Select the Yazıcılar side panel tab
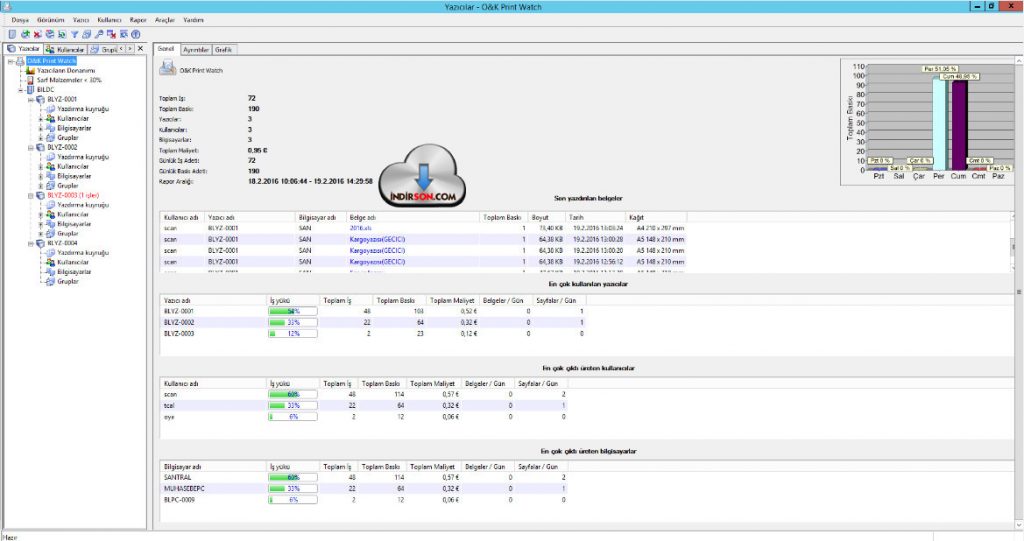 click(x=24, y=48)
